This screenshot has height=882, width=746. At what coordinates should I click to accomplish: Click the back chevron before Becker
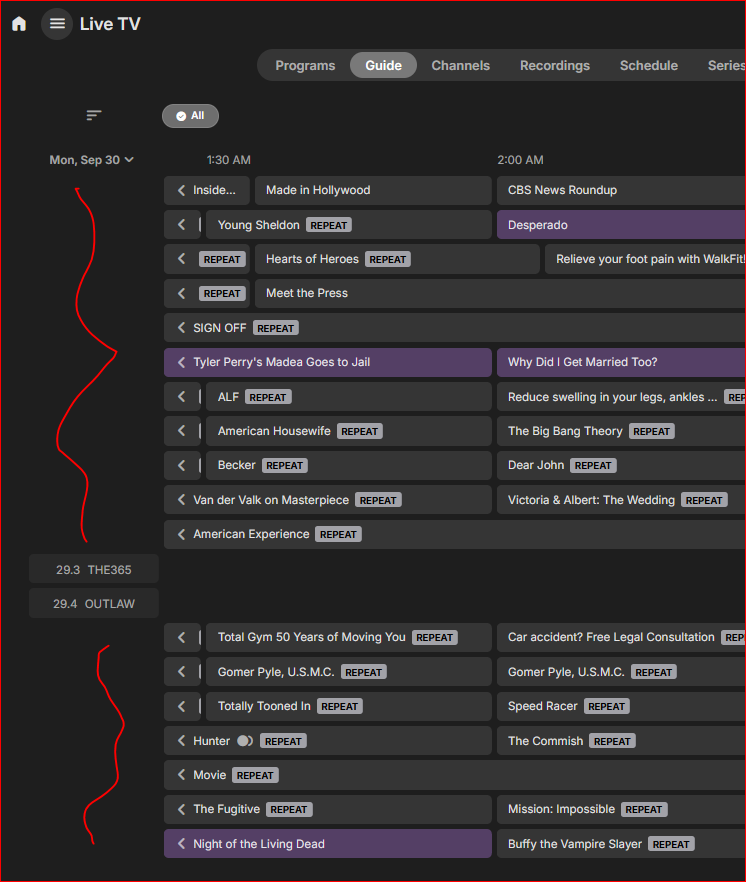coord(181,466)
